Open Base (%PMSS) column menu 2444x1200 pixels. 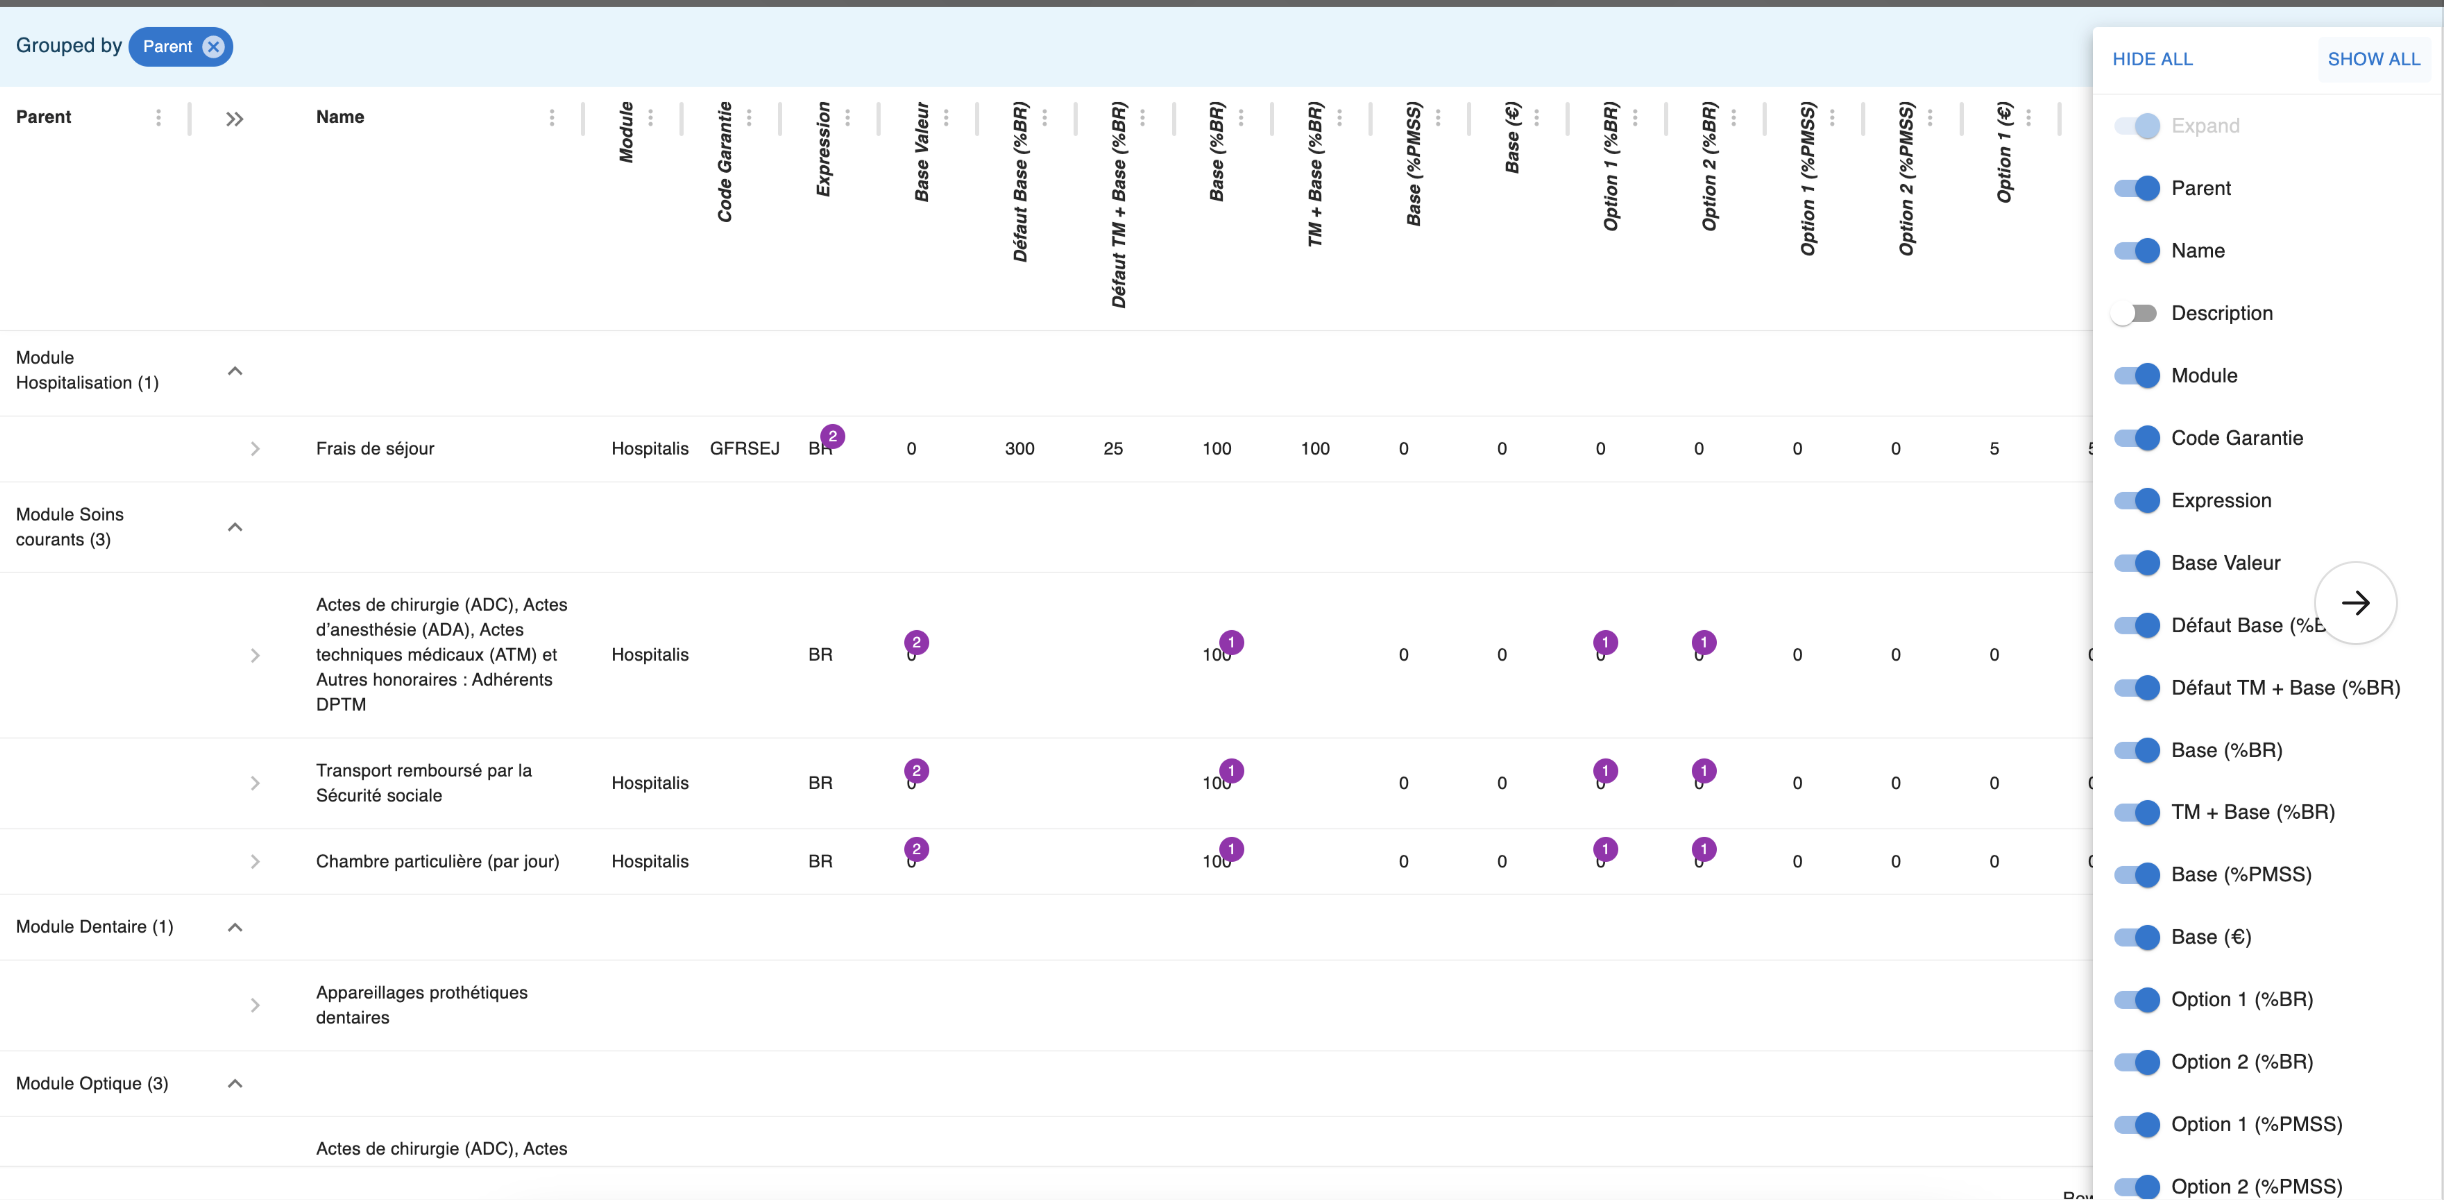[x=1438, y=117]
